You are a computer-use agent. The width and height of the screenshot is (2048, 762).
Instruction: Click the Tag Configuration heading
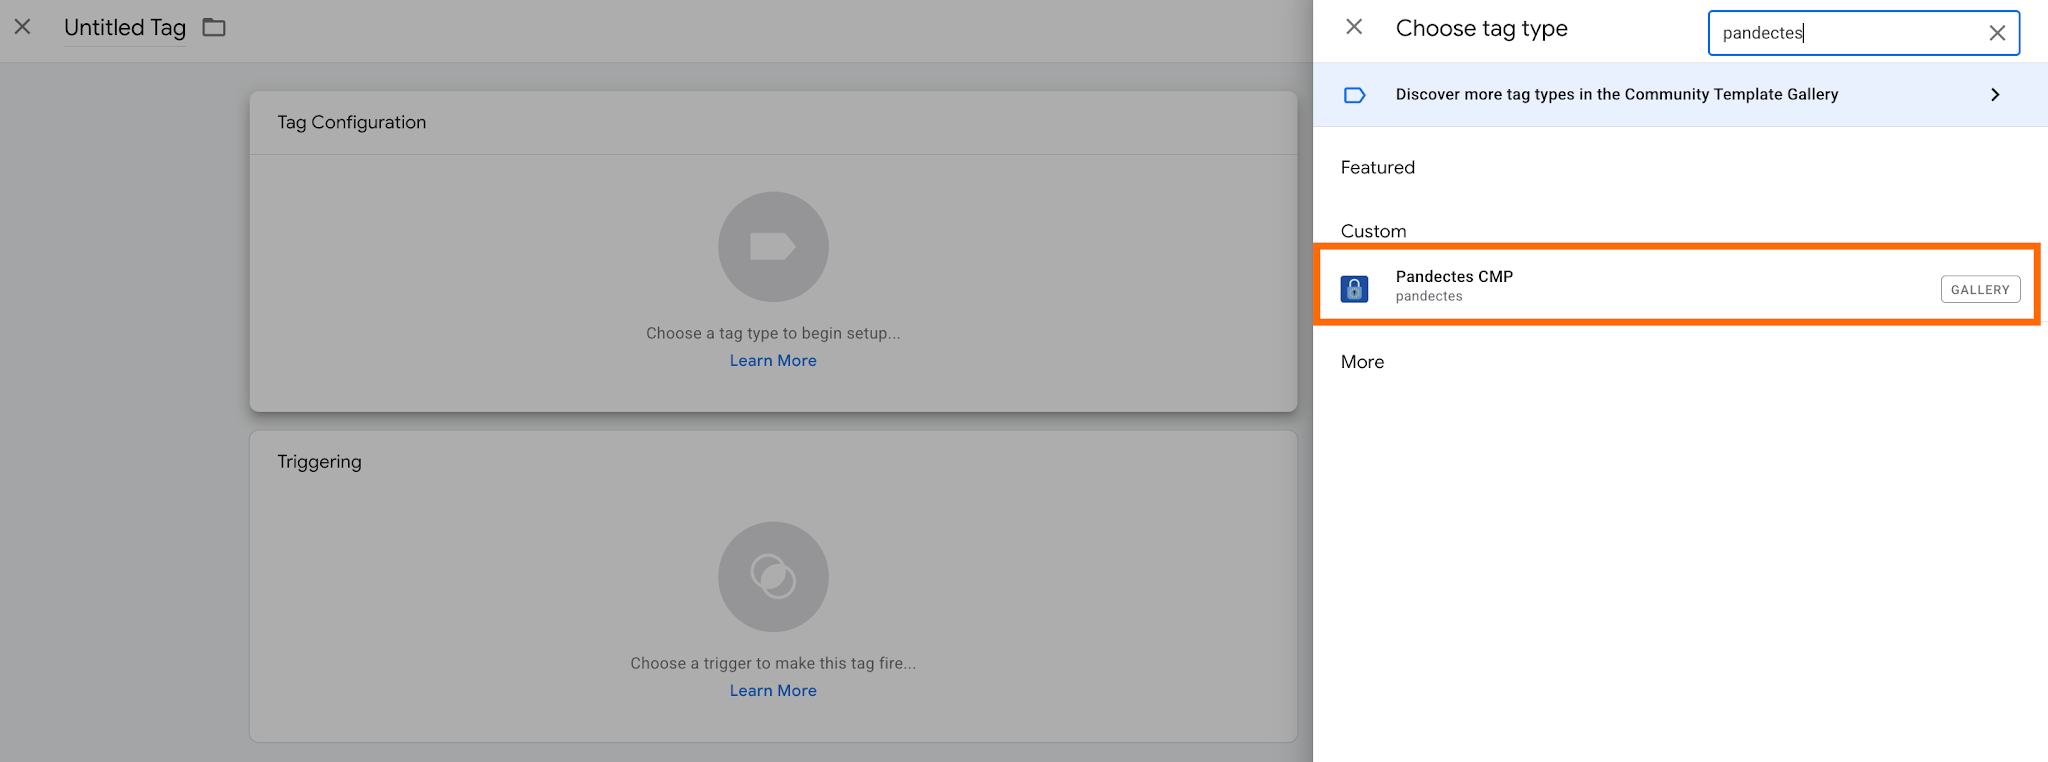(x=352, y=122)
